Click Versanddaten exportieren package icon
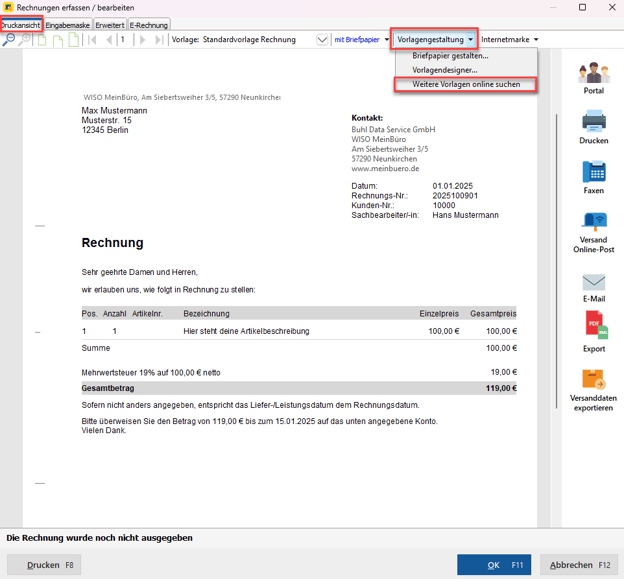 tap(594, 379)
